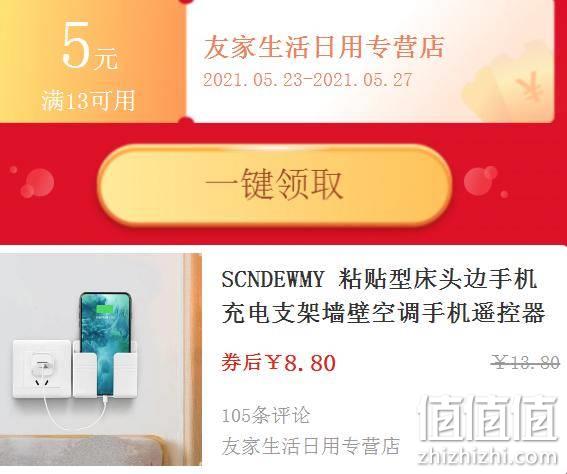
Task: Click the wall socket charger in product image
Action: pyautogui.click(x=42, y=369)
